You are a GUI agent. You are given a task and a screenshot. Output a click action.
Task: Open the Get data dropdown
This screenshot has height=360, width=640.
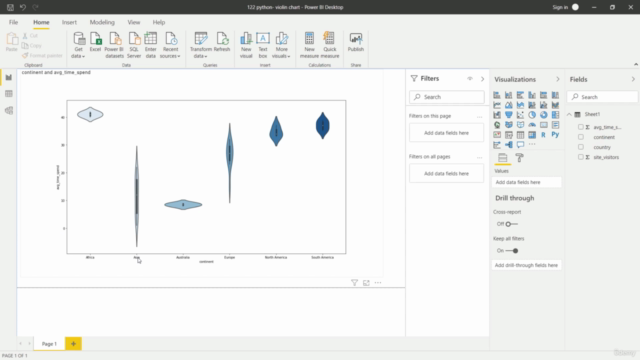(78, 45)
